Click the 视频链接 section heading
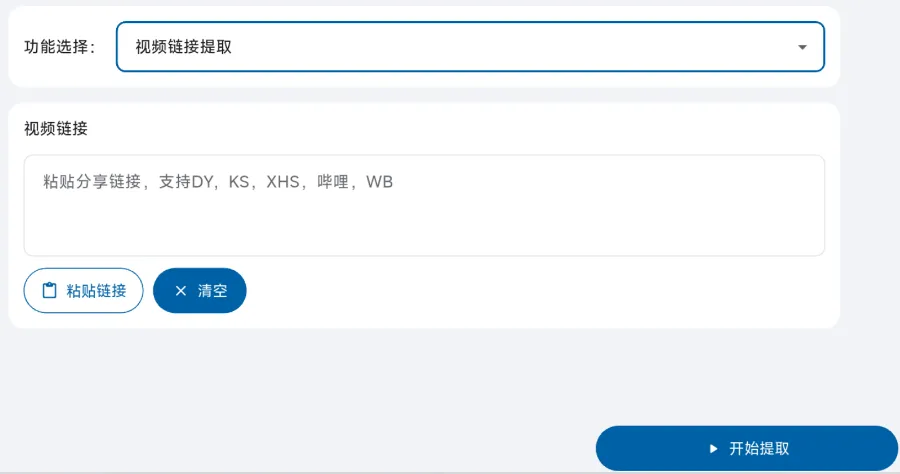The width and height of the screenshot is (900, 474). 56,129
